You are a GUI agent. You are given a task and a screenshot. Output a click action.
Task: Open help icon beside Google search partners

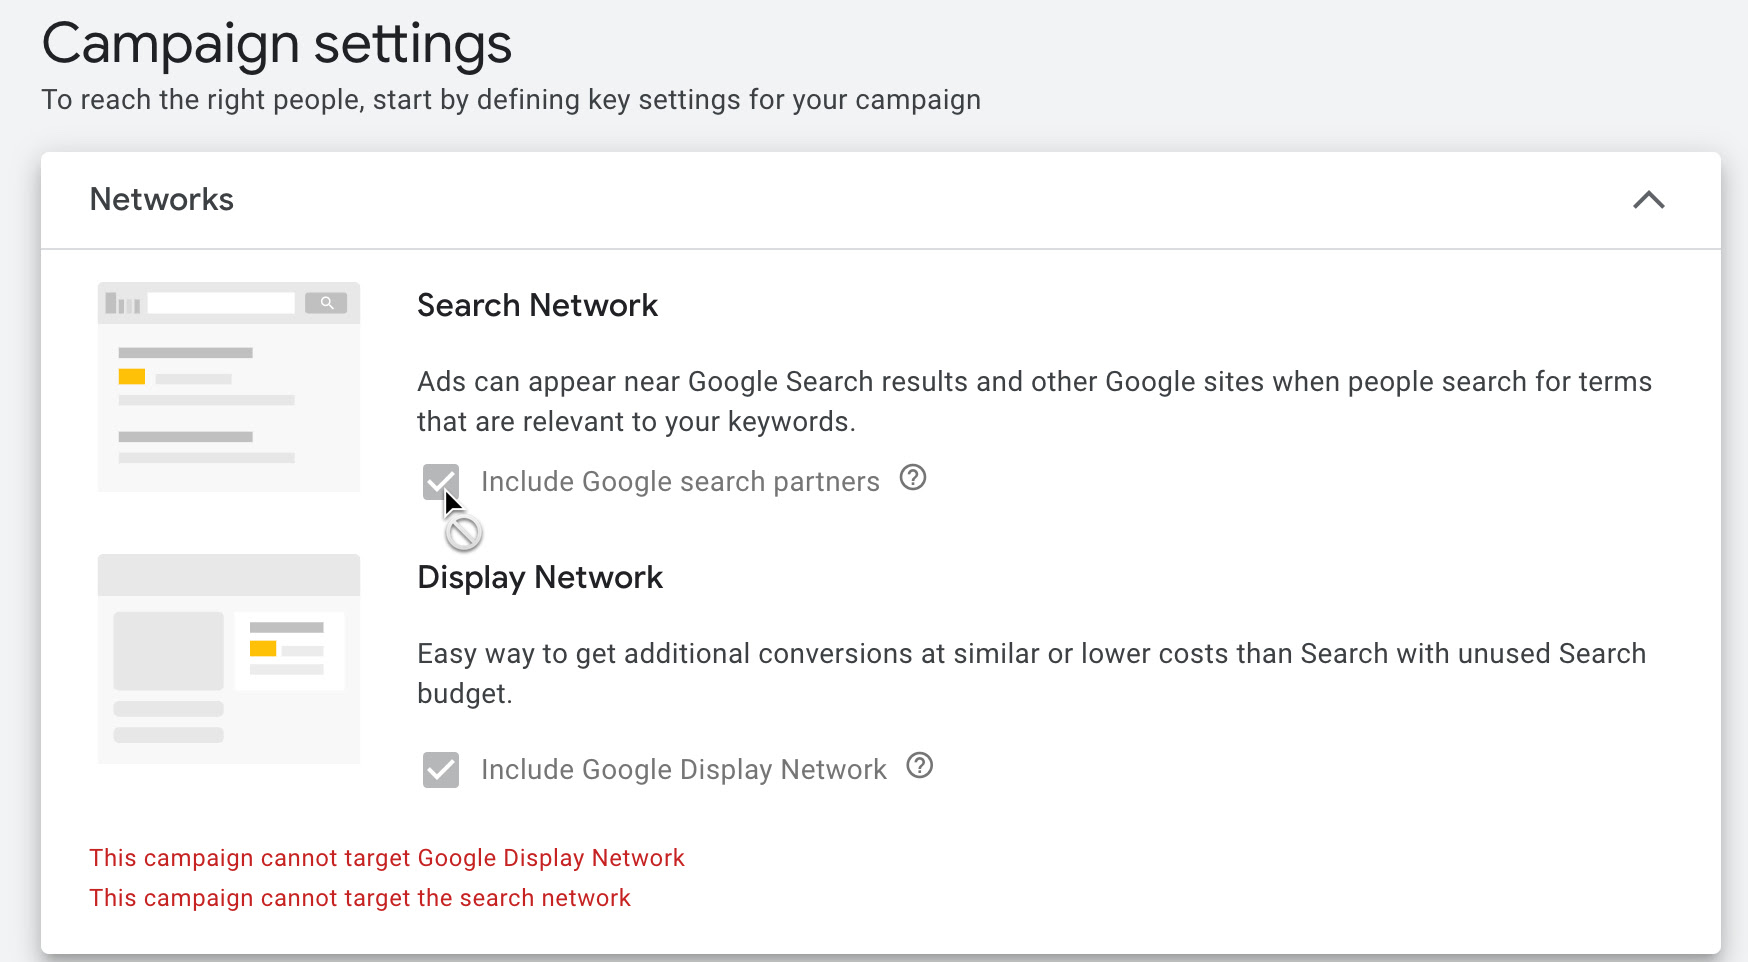913,478
